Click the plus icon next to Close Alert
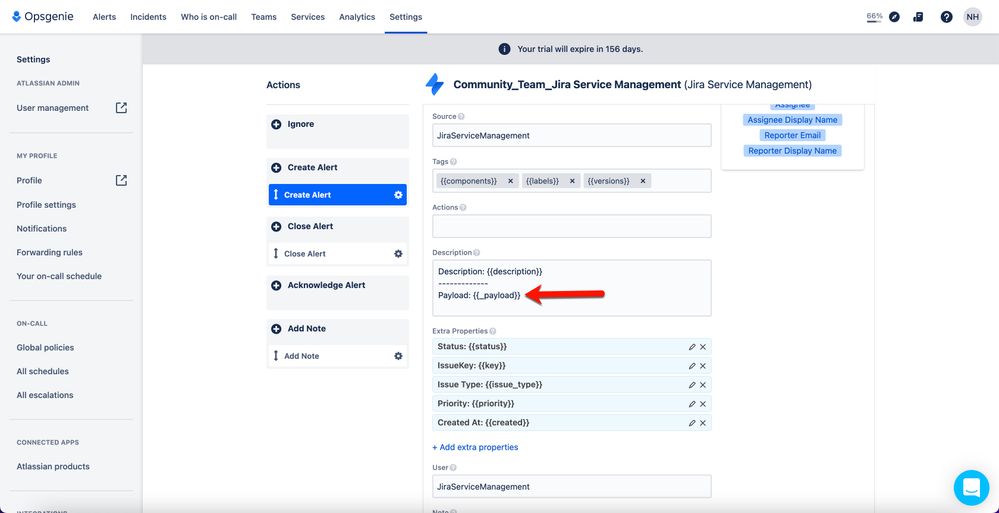This screenshot has width=999, height=513. click(276, 226)
